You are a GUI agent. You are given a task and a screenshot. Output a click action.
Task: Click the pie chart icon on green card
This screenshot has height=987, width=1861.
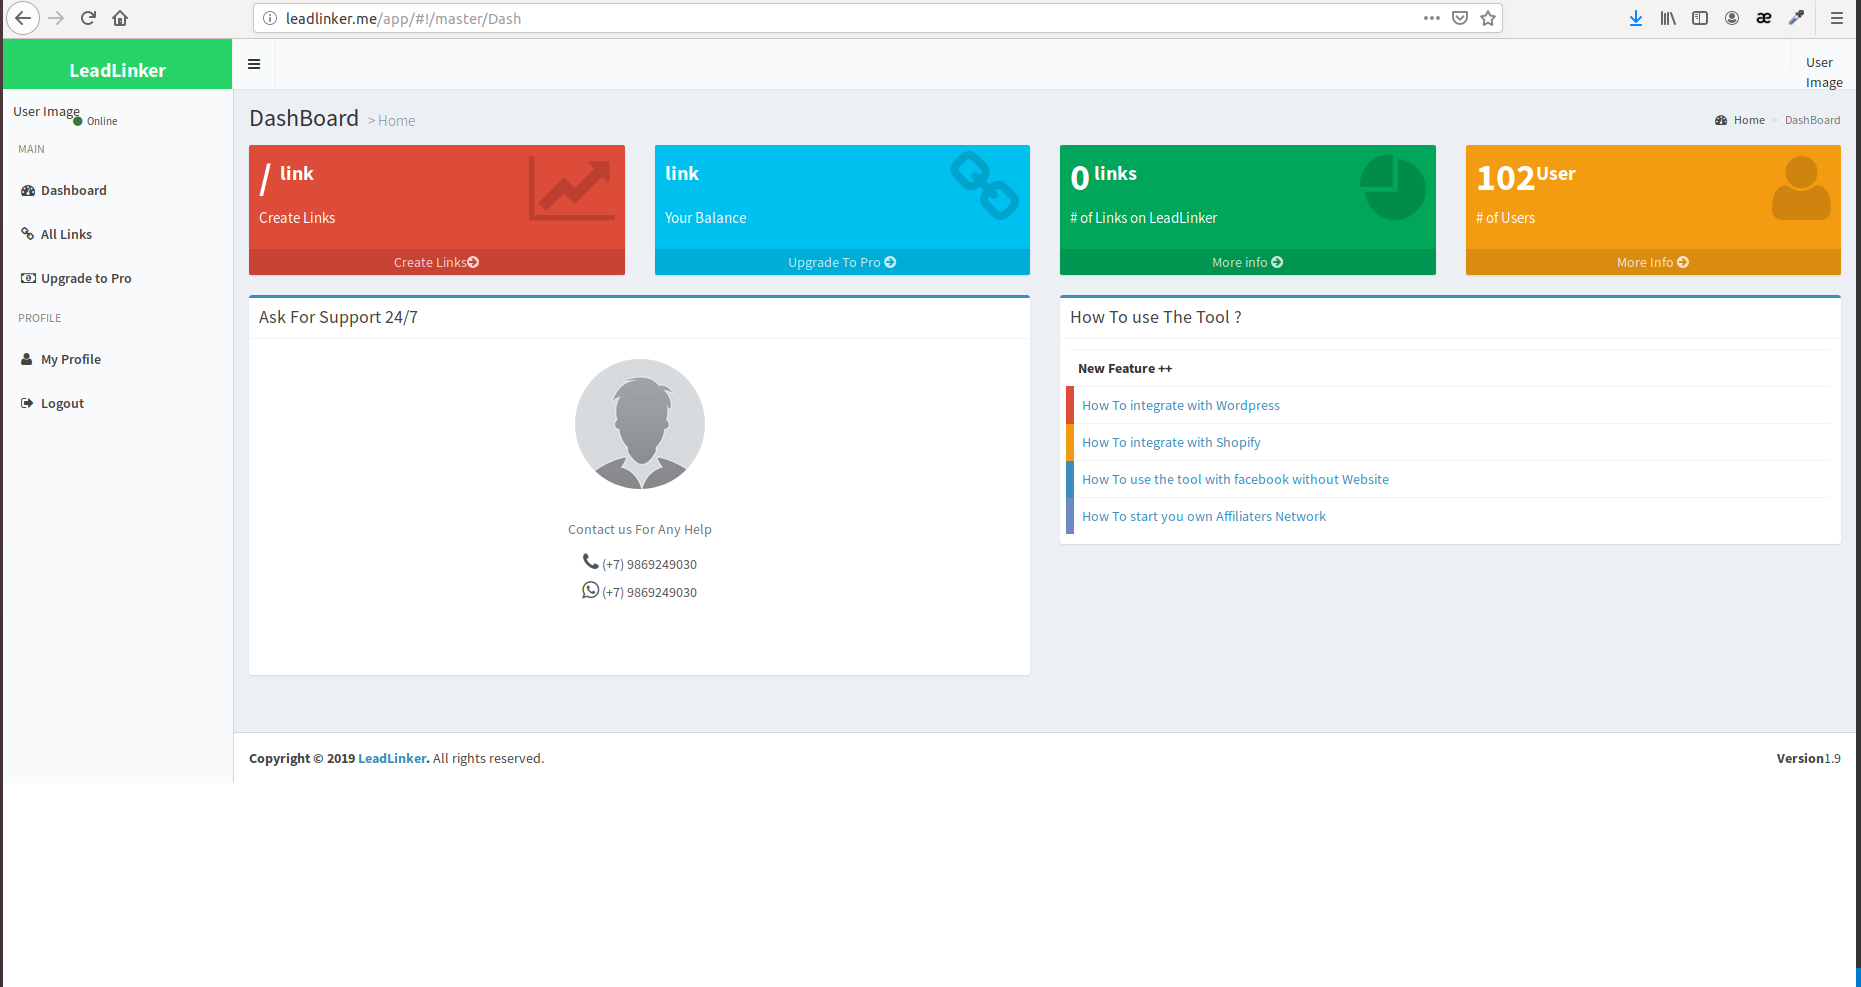pyautogui.click(x=1392, y=187)
